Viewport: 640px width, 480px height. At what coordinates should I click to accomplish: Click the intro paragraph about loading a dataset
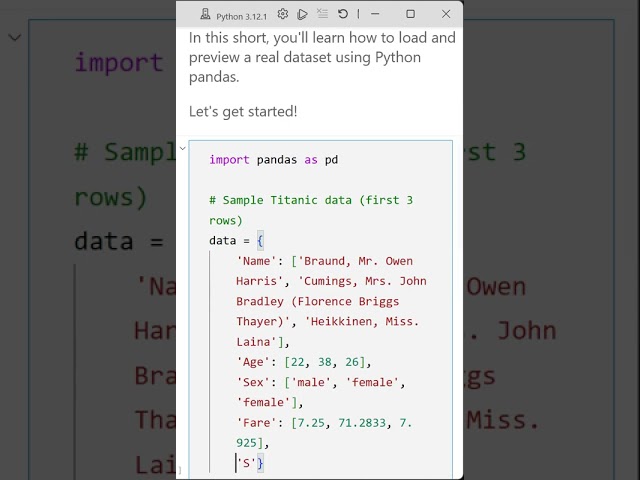322,57
